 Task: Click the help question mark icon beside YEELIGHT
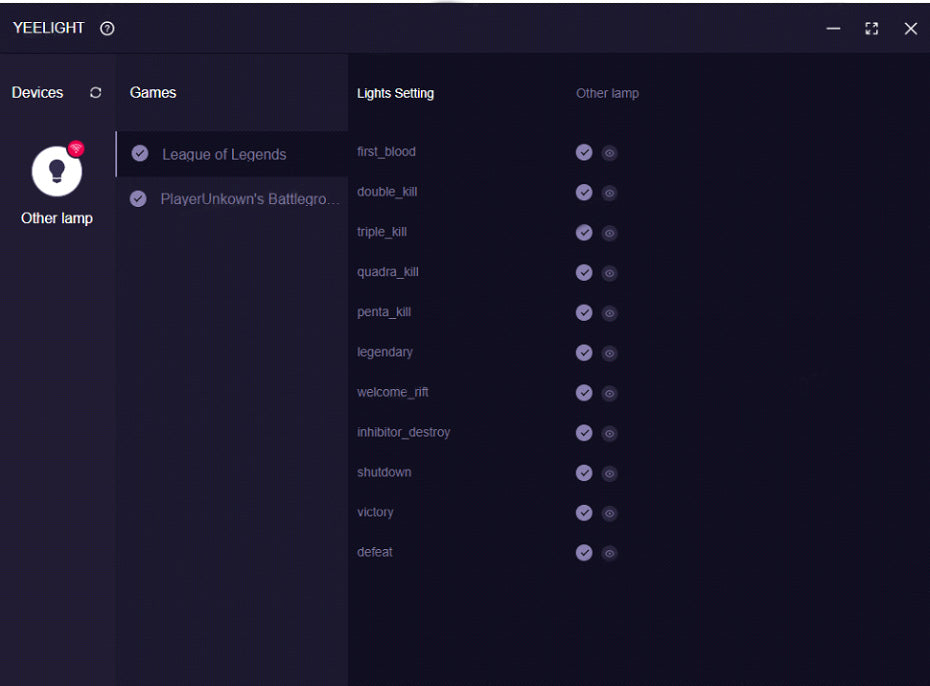coord(107,29)
